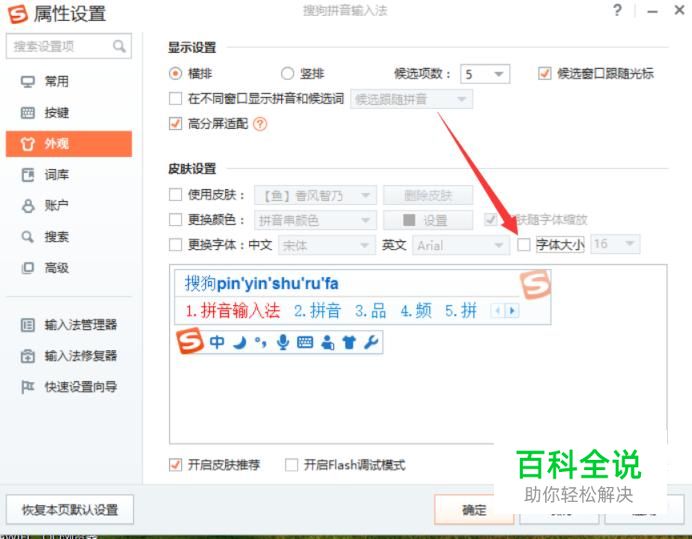Click the 输入法管理器 list icon
The image size is (692, 539).
coord(27,325)
